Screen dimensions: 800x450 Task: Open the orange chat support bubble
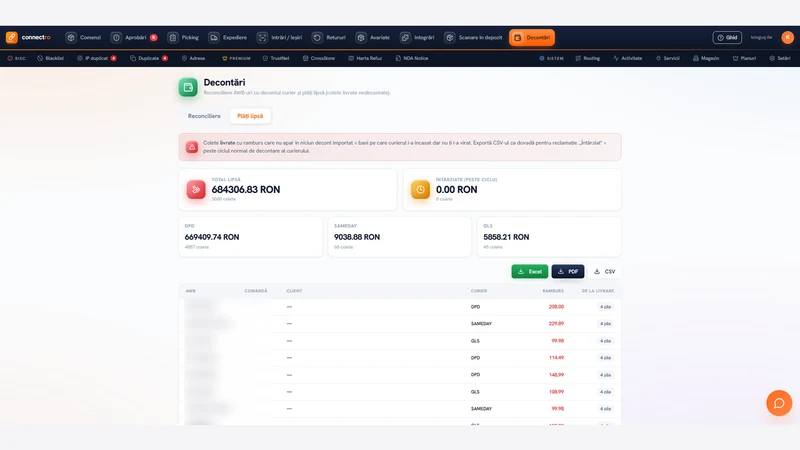tap(779, 403)
